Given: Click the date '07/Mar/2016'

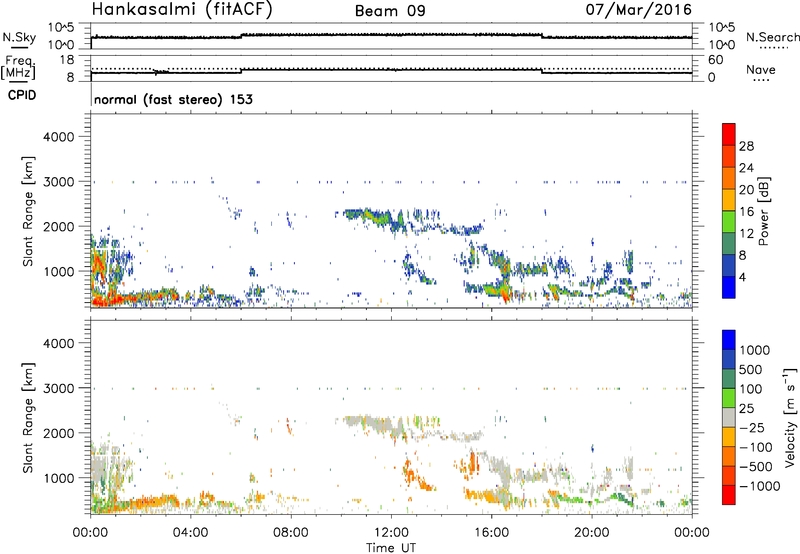Looking at the screenshot, I should click(639, 10).
